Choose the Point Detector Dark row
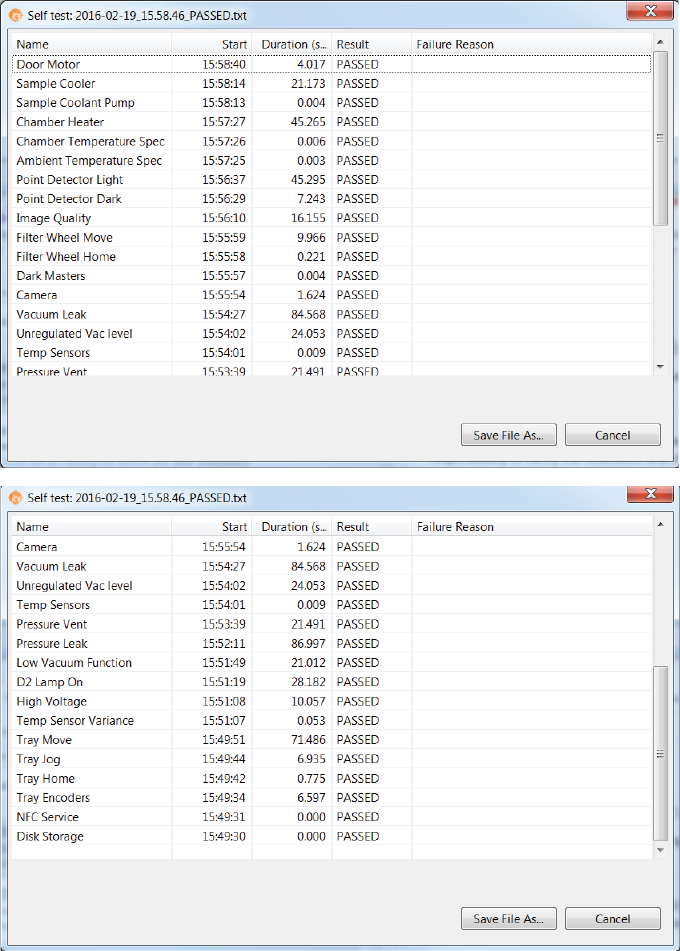Viewport: 680px width, 951px height. [331, 199]
